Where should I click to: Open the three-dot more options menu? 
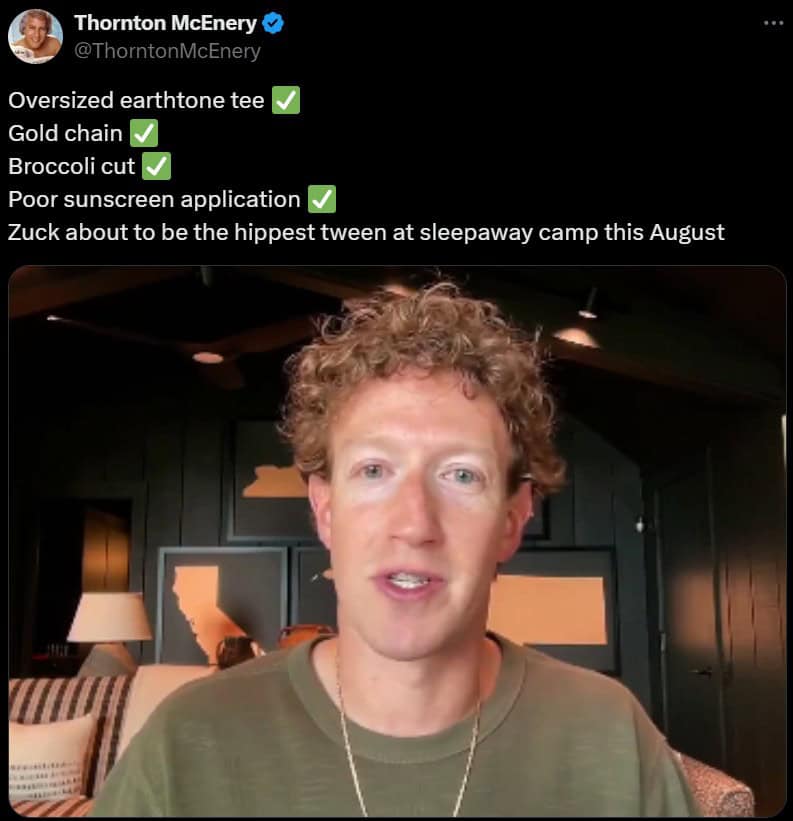pos(773,23)
